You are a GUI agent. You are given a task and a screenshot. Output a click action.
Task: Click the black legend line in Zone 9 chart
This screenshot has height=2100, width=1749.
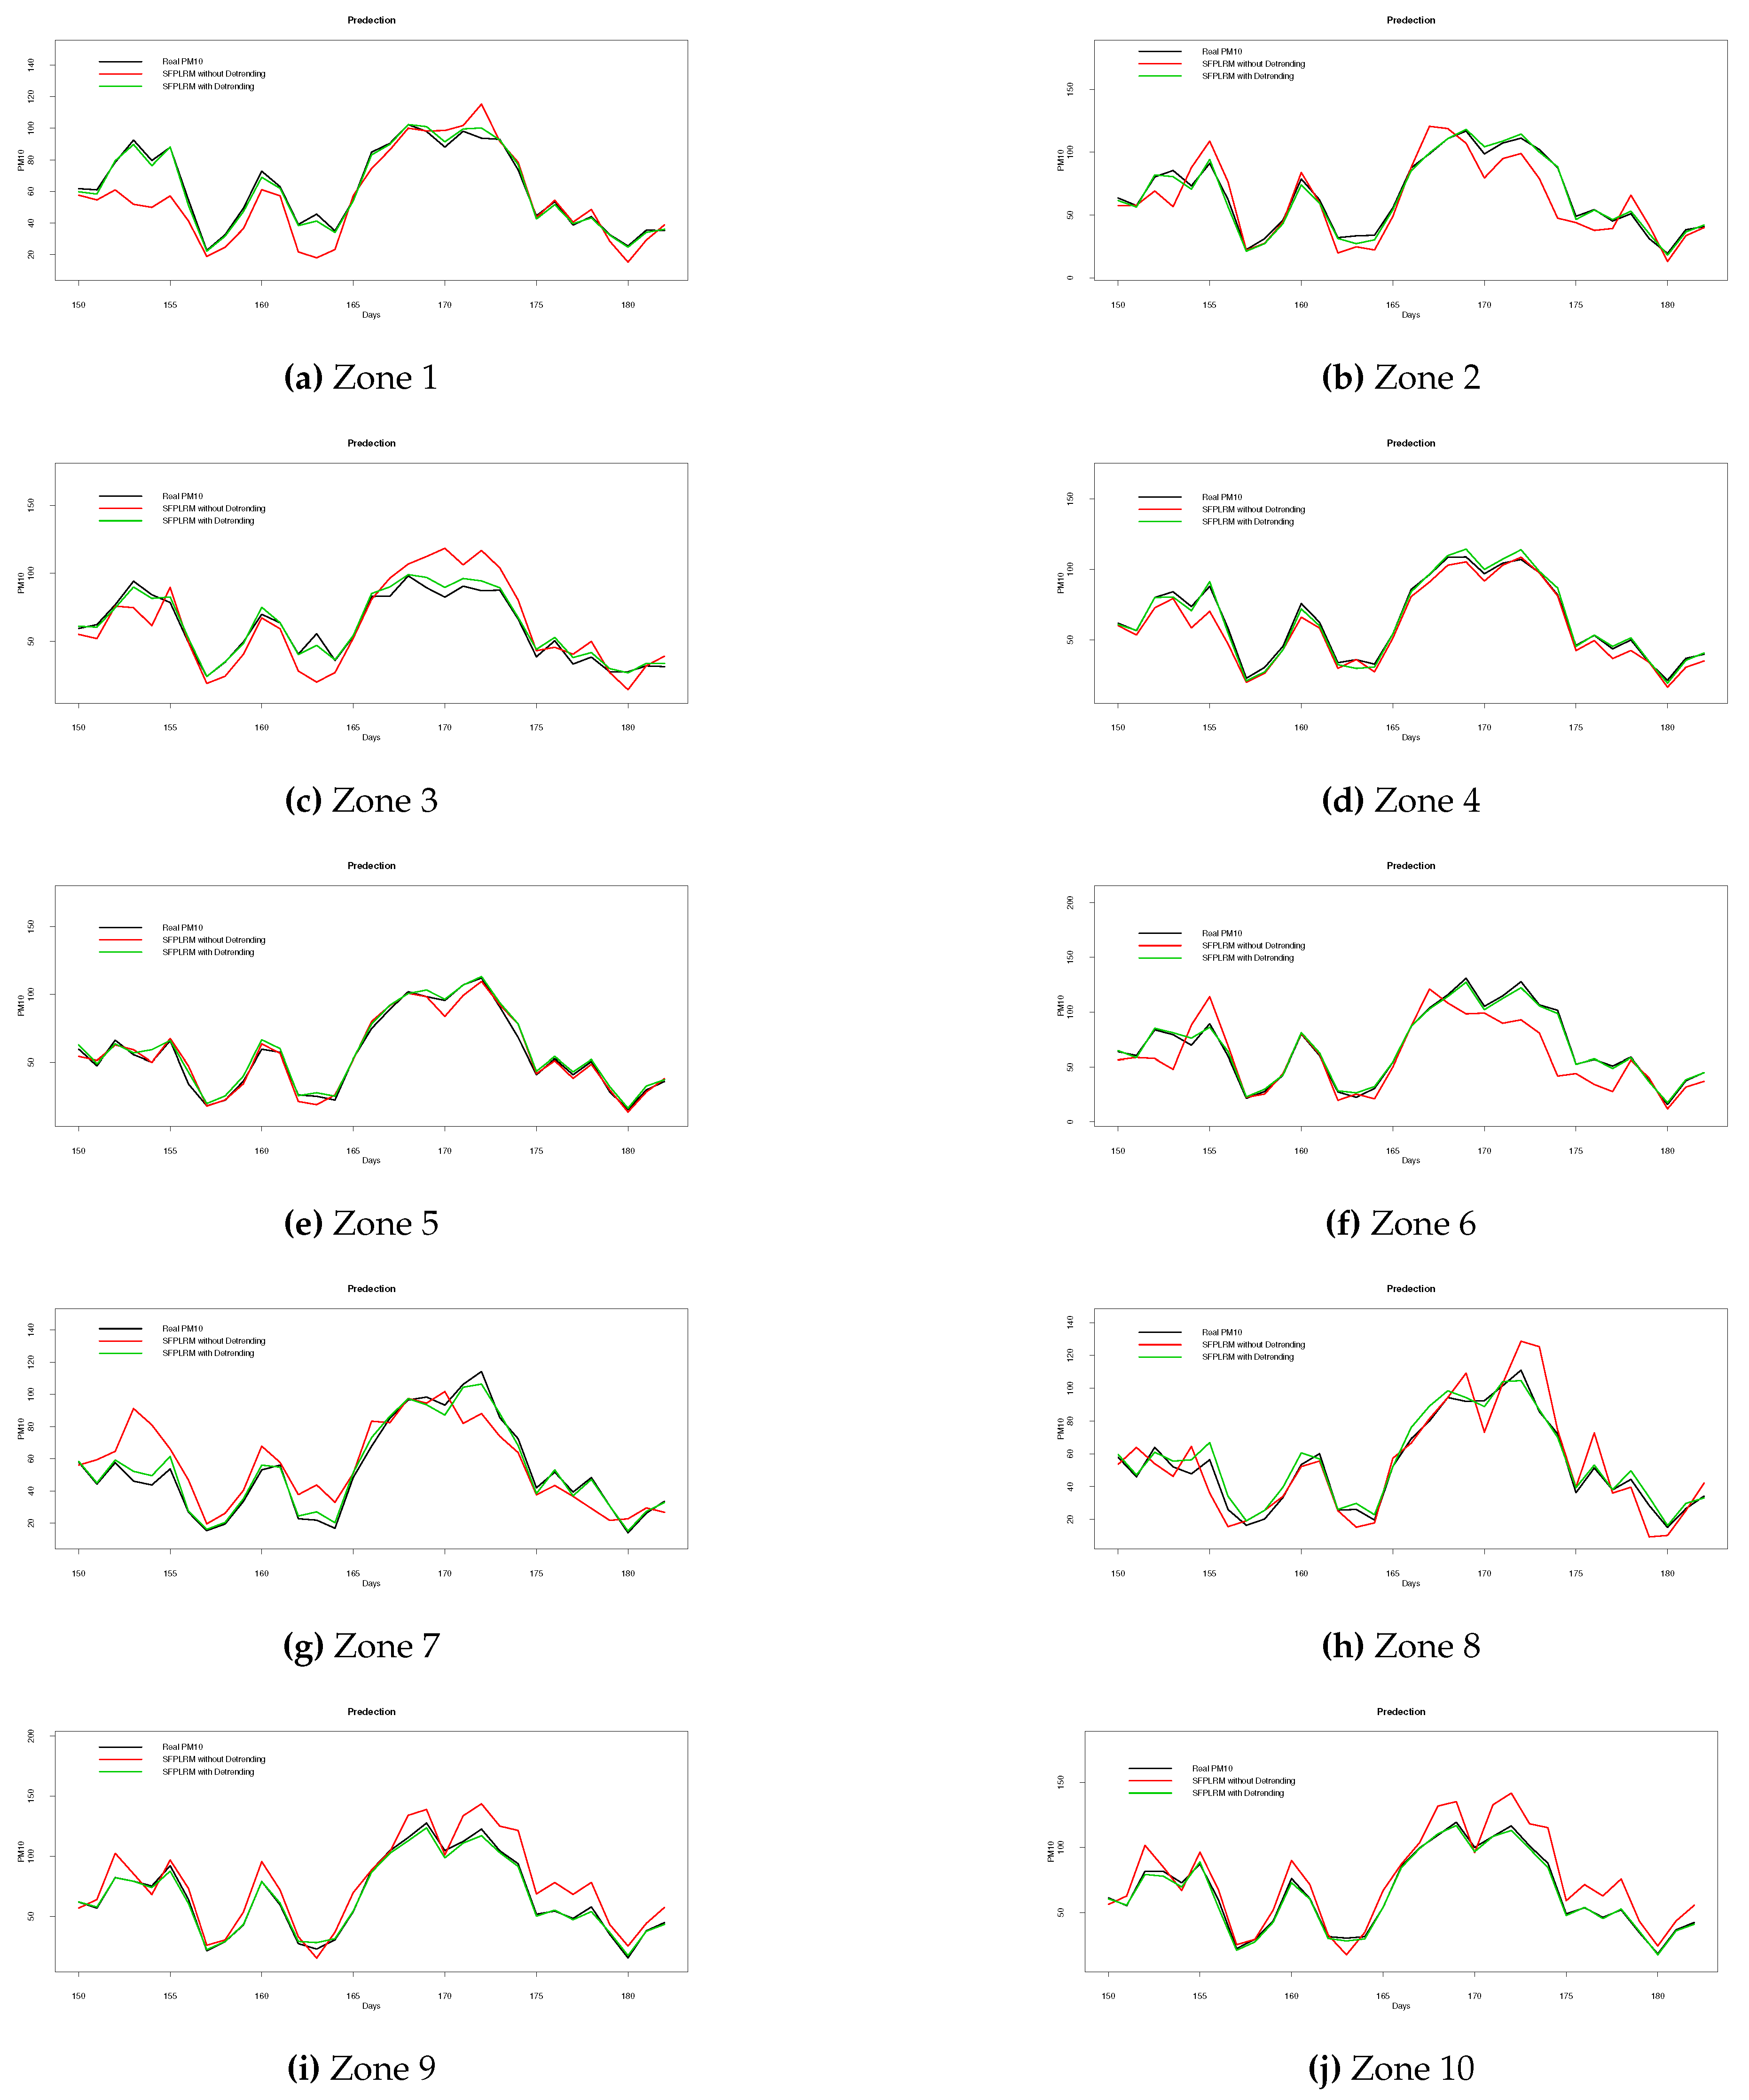[x=120, y=1747]
